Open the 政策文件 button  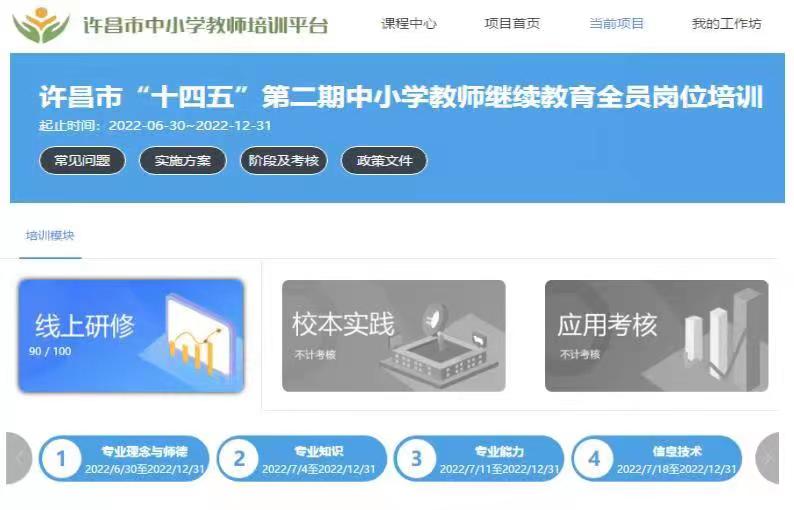point(384,161)
